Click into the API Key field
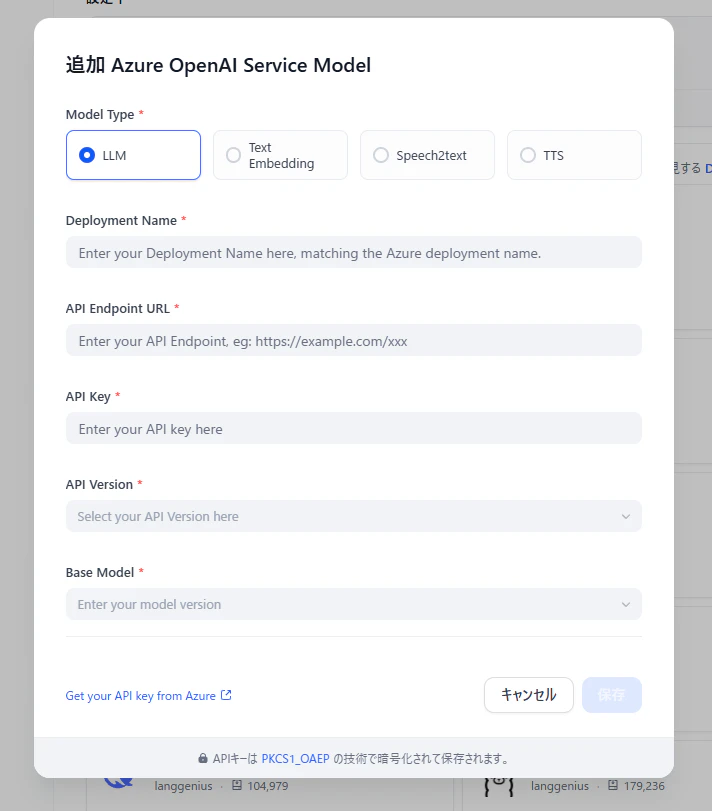The width and height of the screenshot is (712, 811). coord(353,429)
